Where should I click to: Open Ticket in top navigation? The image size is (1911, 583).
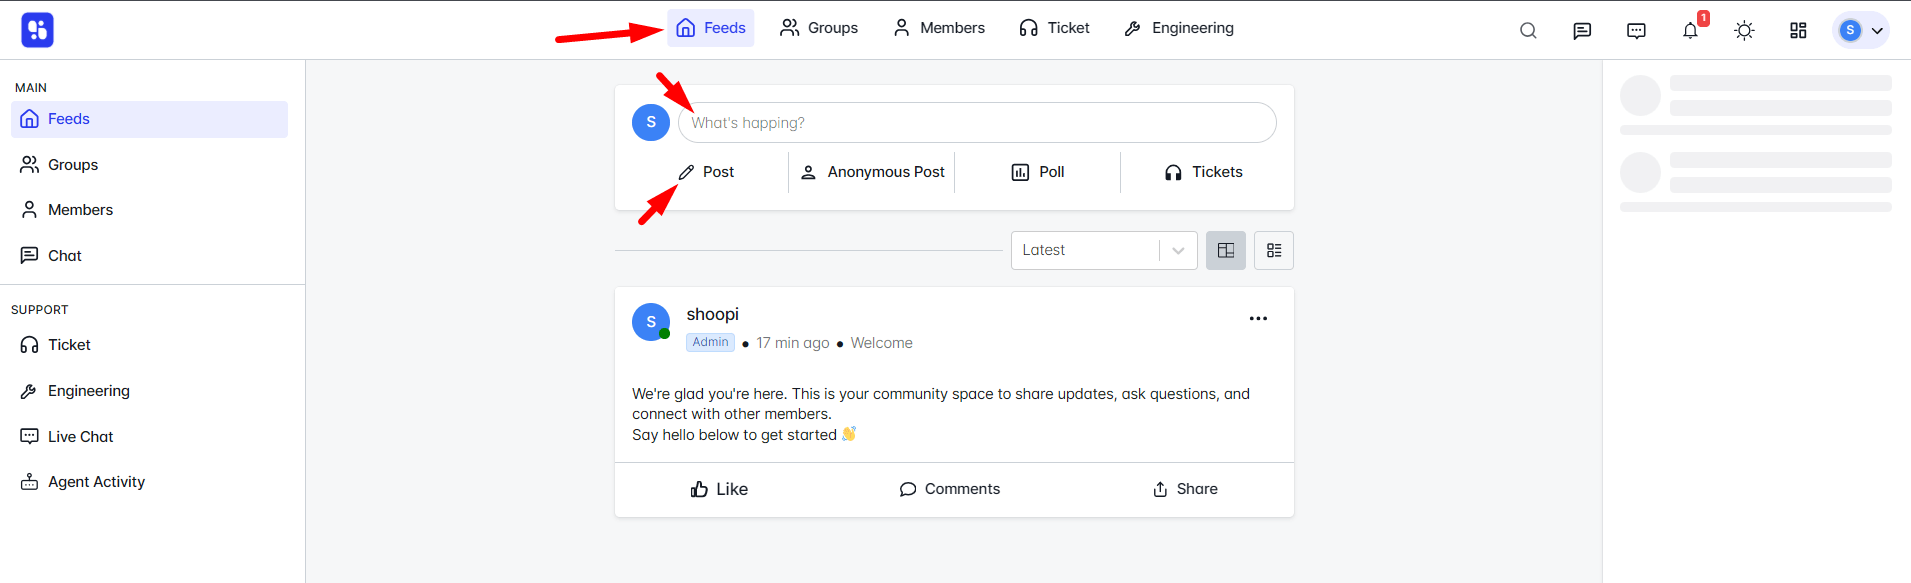click(x=1054, y=28)
